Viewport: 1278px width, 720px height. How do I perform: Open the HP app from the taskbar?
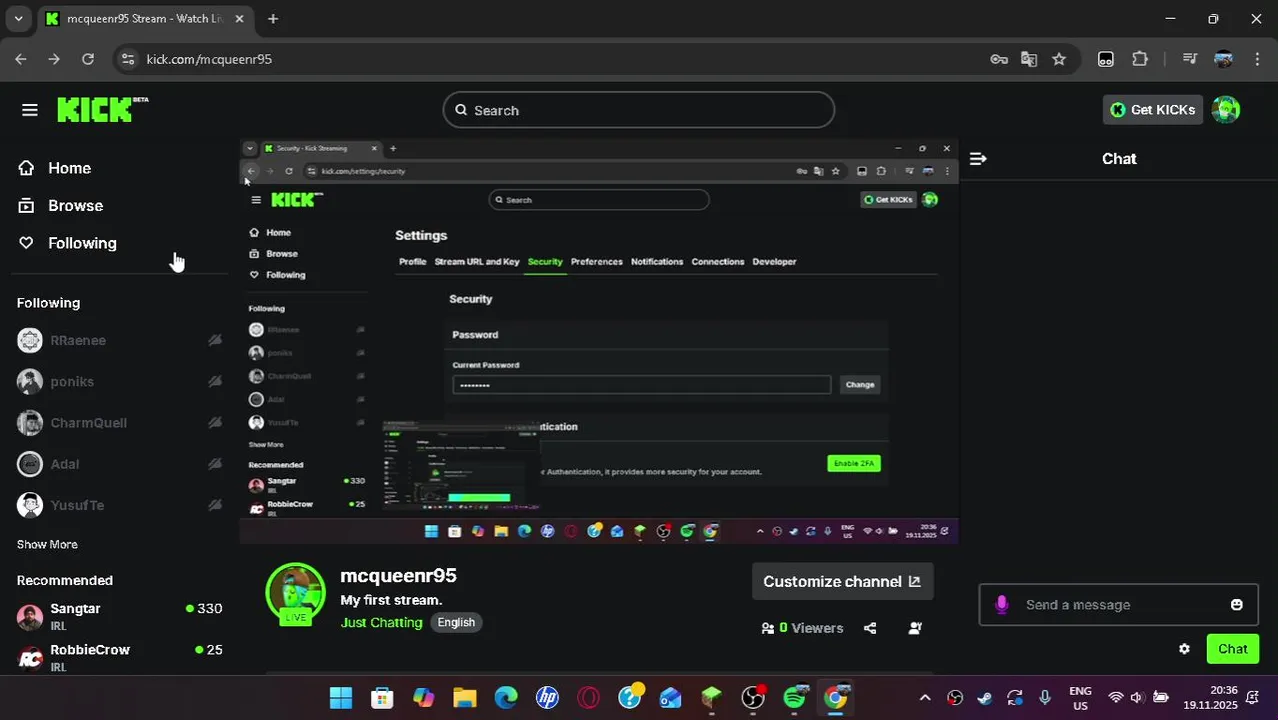pos(547,697)
